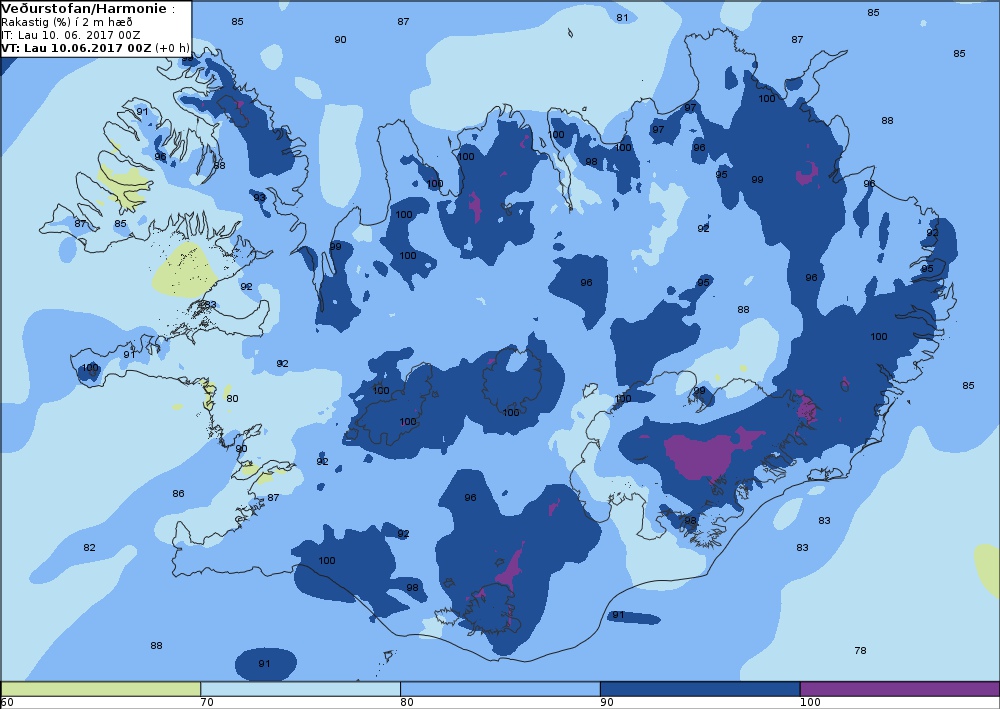1000x709 pixels.
Task: Pick the dark blue 90–100 legend swatch
Action: point(700,689)
